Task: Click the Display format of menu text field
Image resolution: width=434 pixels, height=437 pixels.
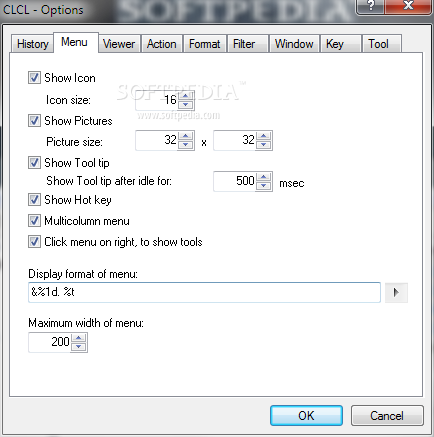Action: point(204,292)
